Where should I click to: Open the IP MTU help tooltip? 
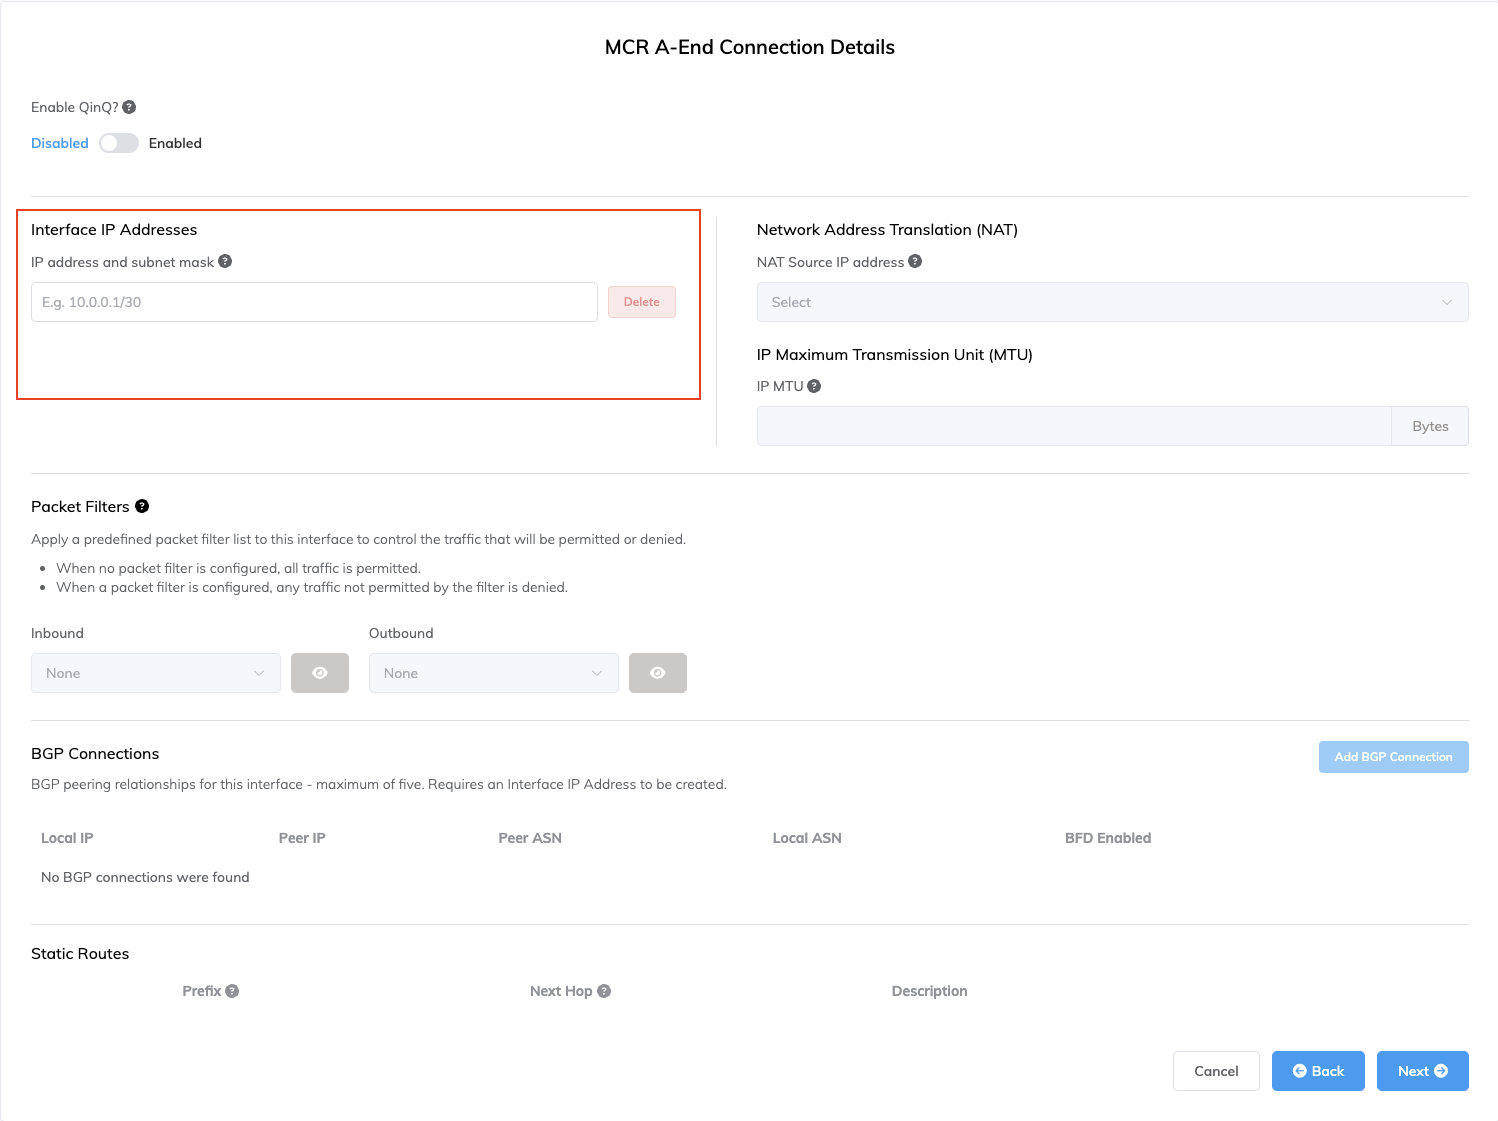(x=814, y=385)
